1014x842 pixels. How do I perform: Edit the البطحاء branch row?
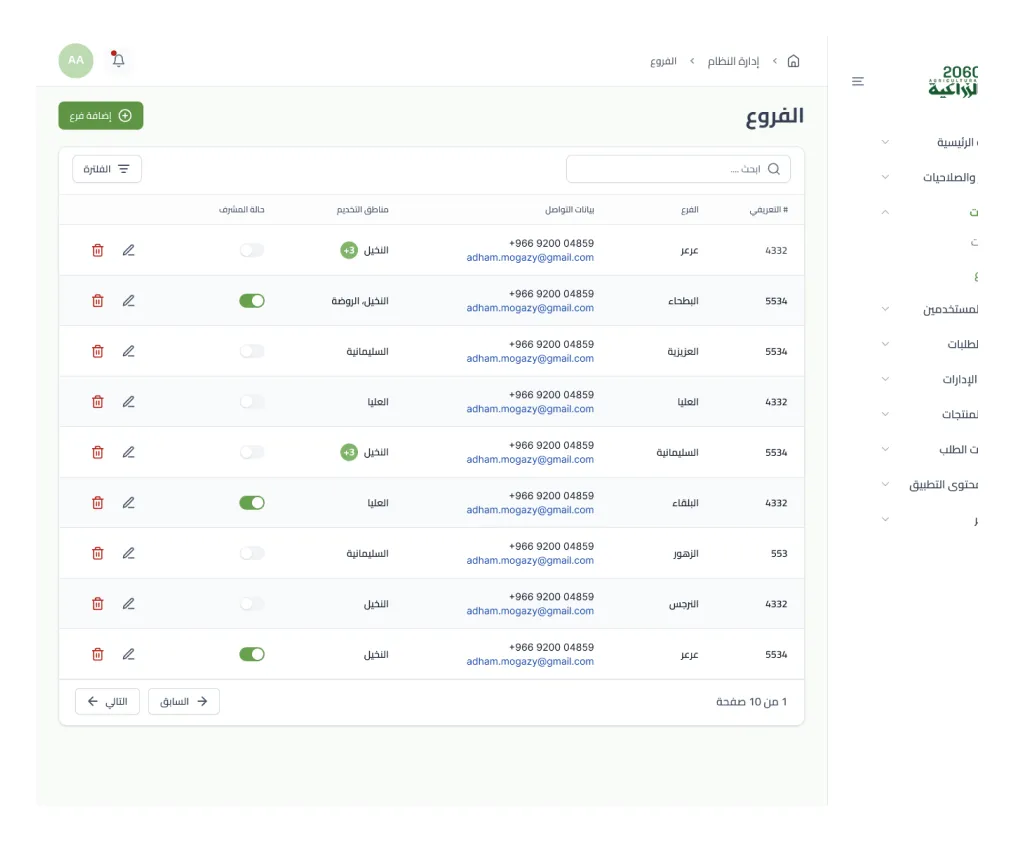[128, 300]
